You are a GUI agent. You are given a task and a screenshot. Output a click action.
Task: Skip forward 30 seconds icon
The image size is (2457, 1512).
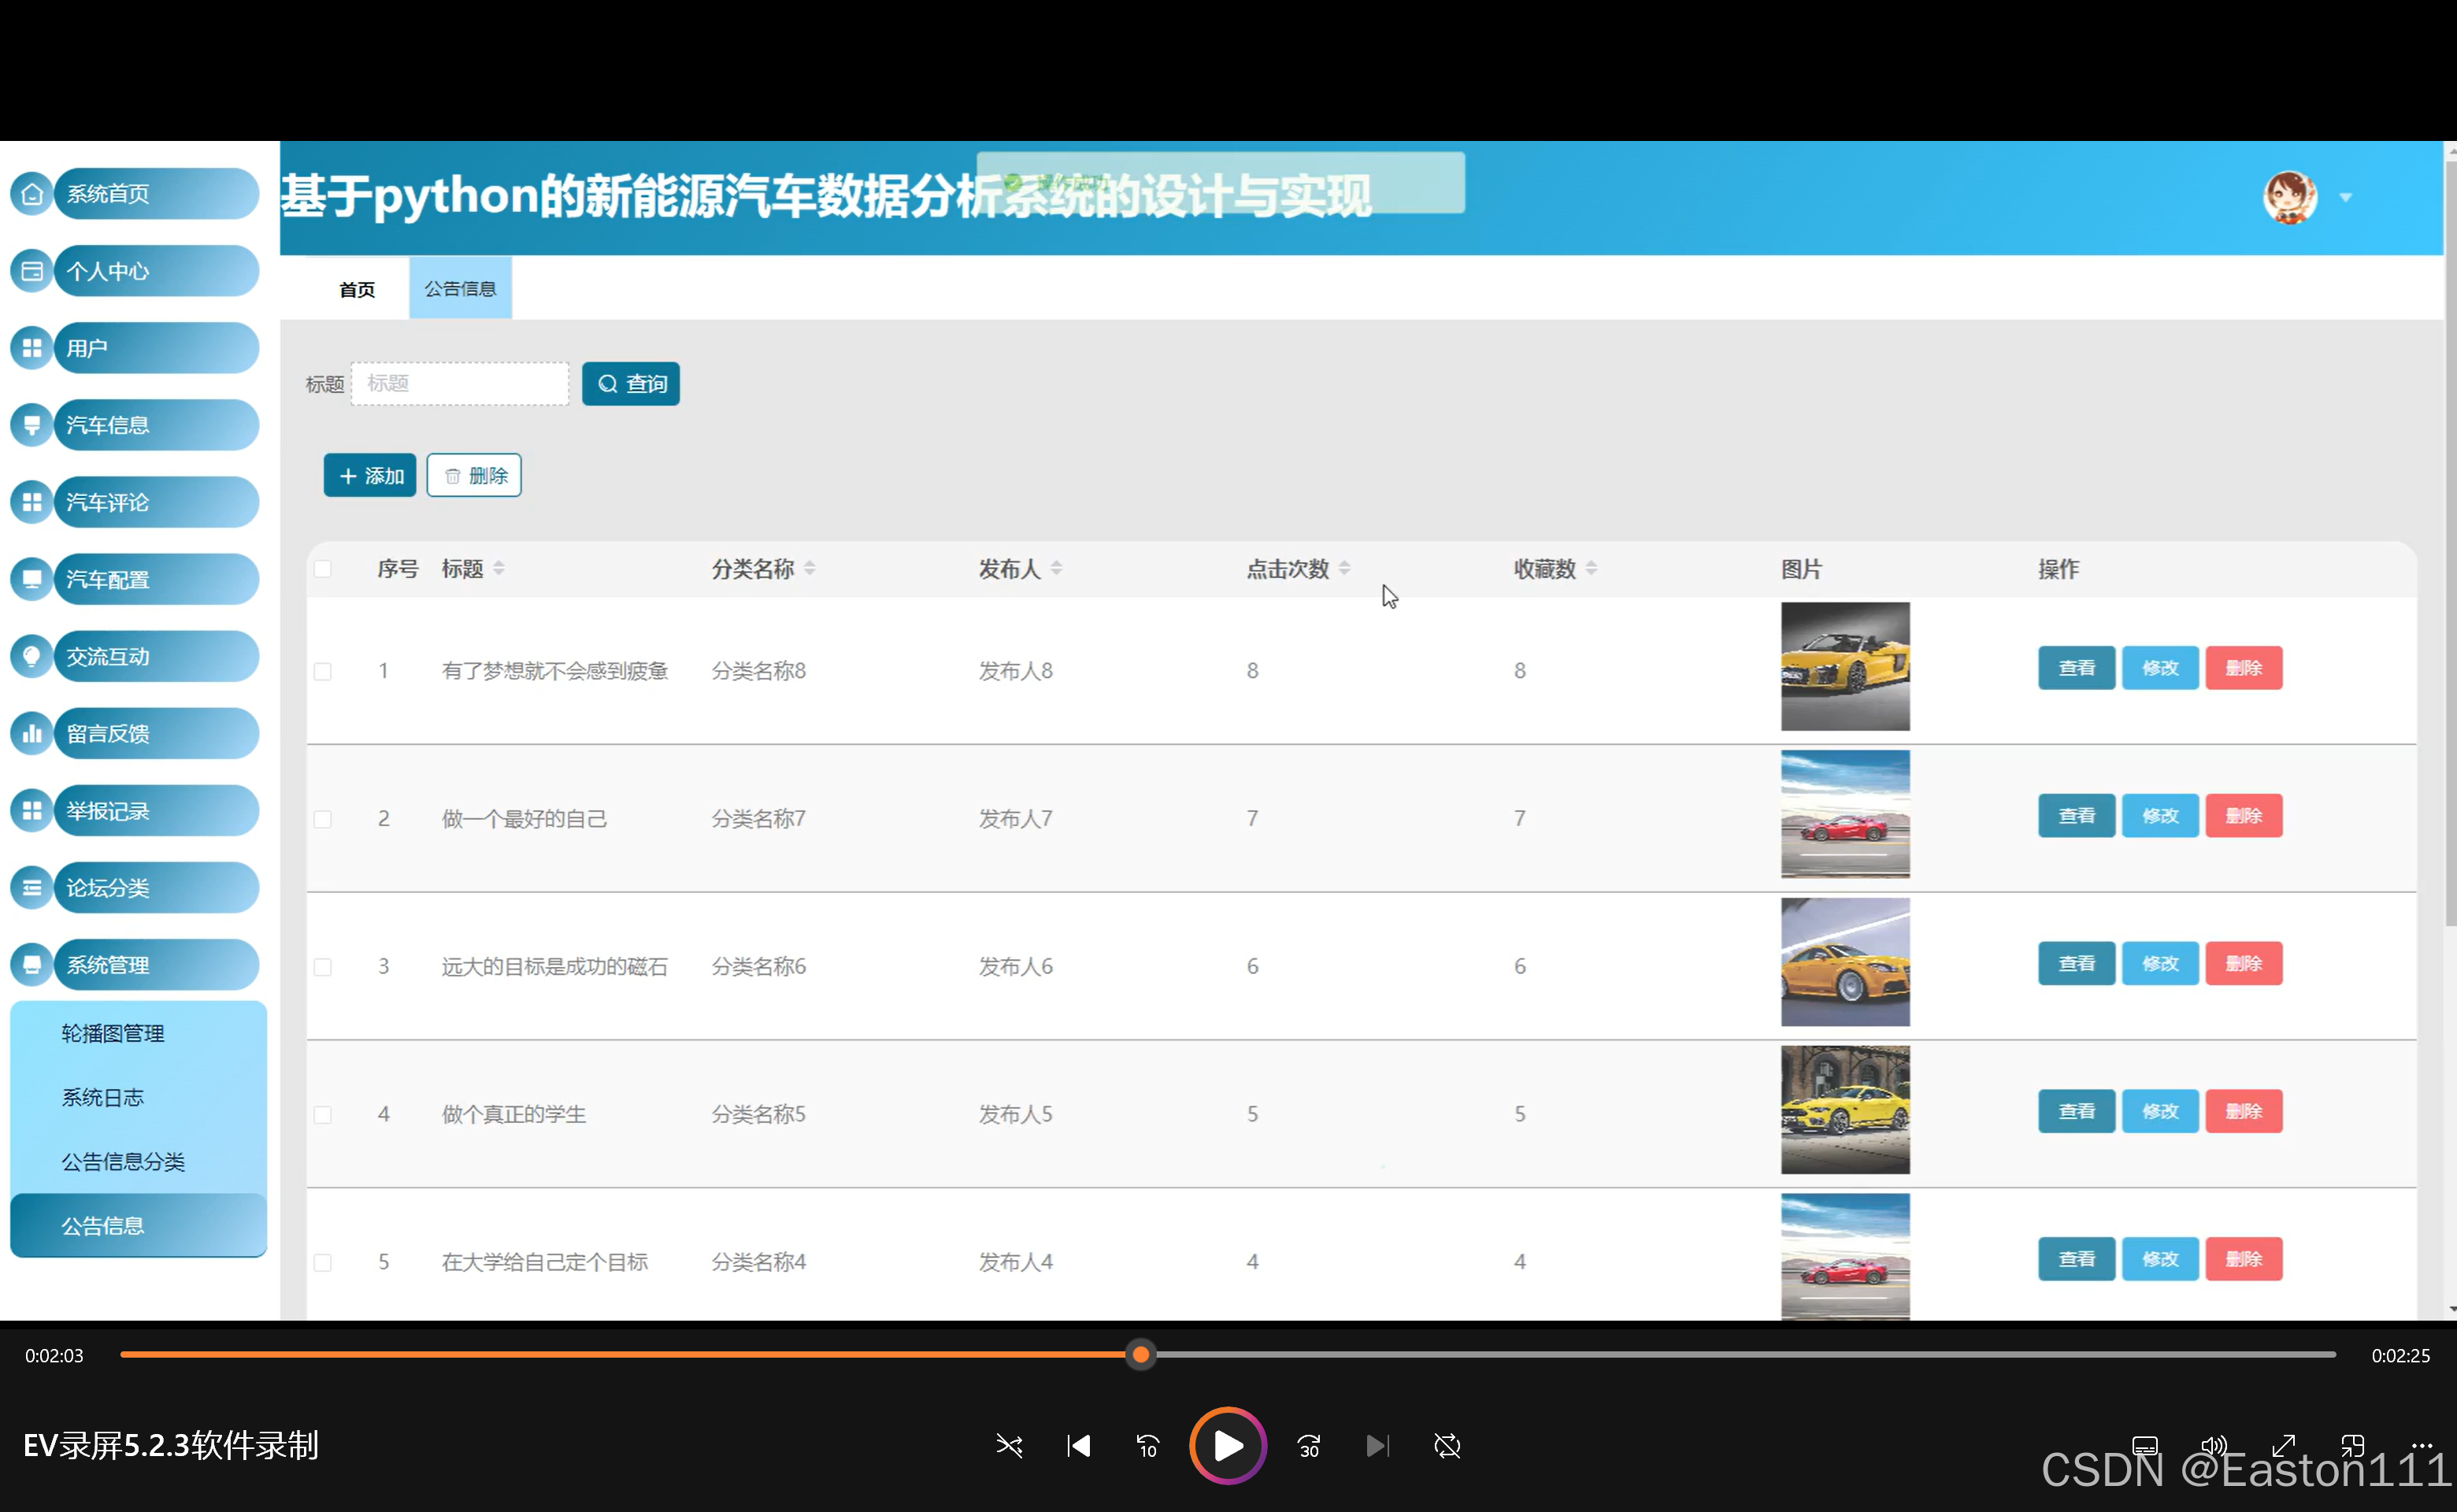[x=1308, y=1446]
